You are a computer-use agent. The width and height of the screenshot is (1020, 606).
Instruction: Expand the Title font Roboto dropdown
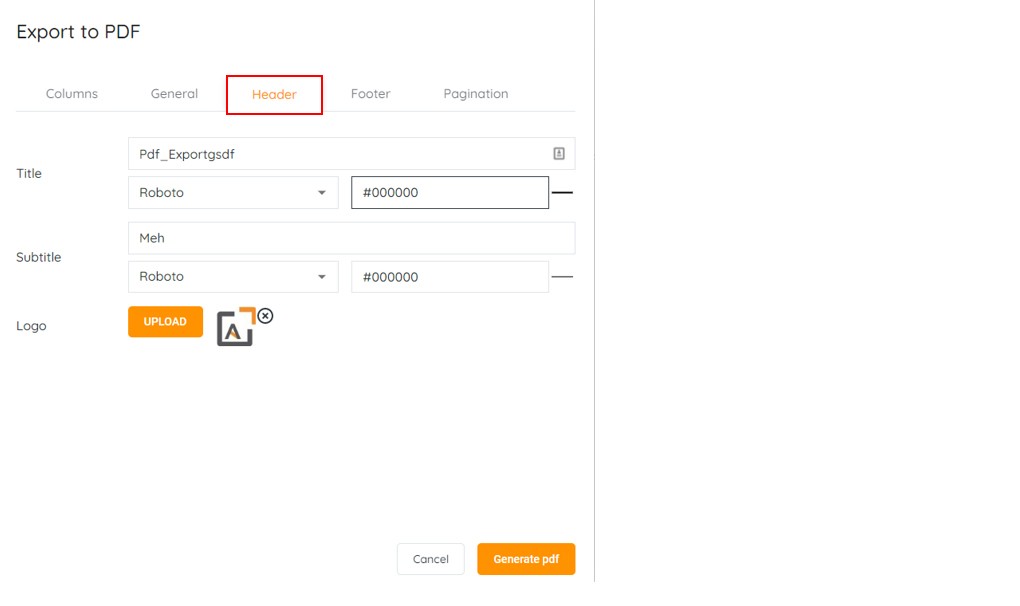pyautogui.click(x=233, y=193)
